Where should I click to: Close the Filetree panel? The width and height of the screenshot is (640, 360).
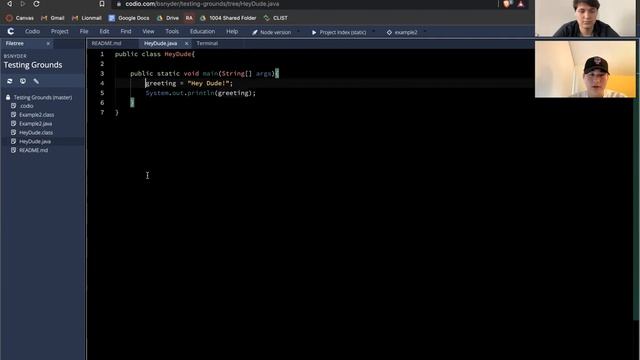[48, 43]
